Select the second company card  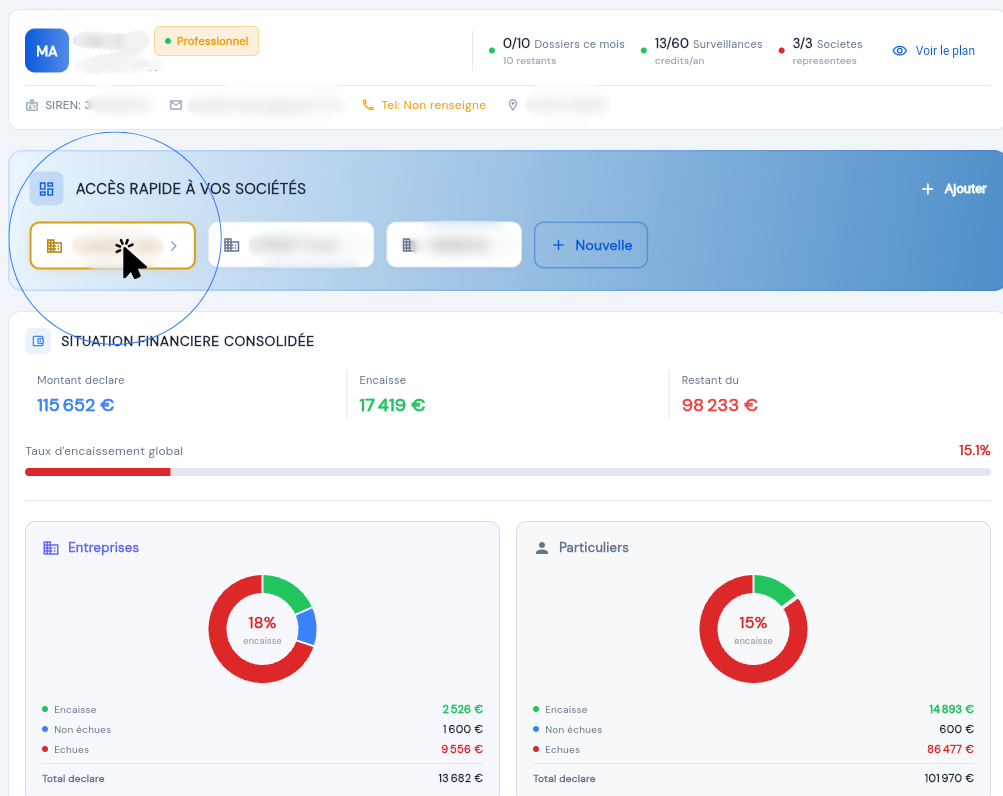290,245
